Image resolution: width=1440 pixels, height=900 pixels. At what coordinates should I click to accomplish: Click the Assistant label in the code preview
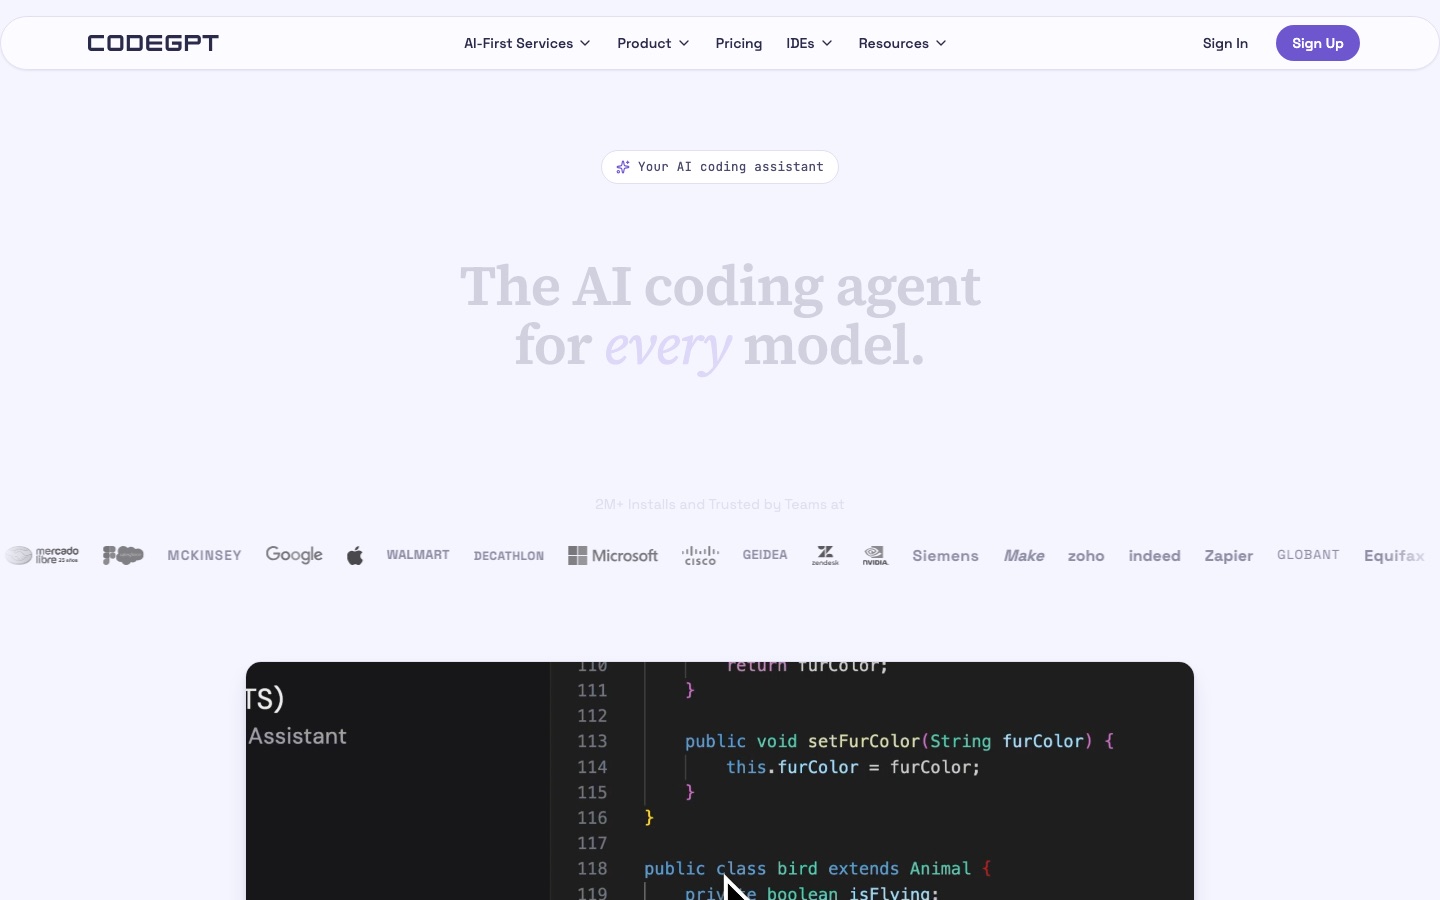tap(297, 736)
